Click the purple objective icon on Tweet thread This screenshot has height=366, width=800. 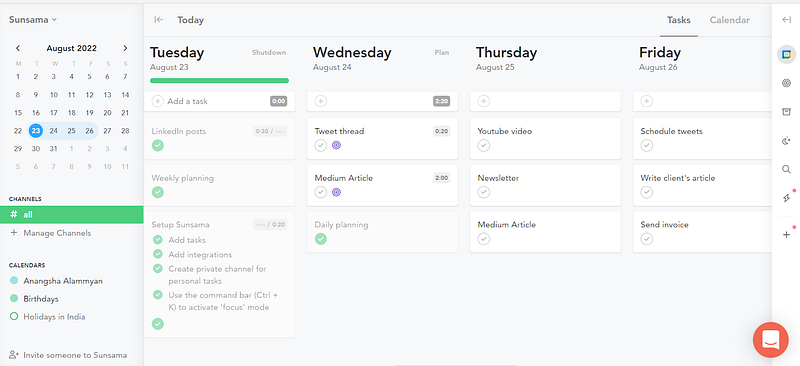336,145
